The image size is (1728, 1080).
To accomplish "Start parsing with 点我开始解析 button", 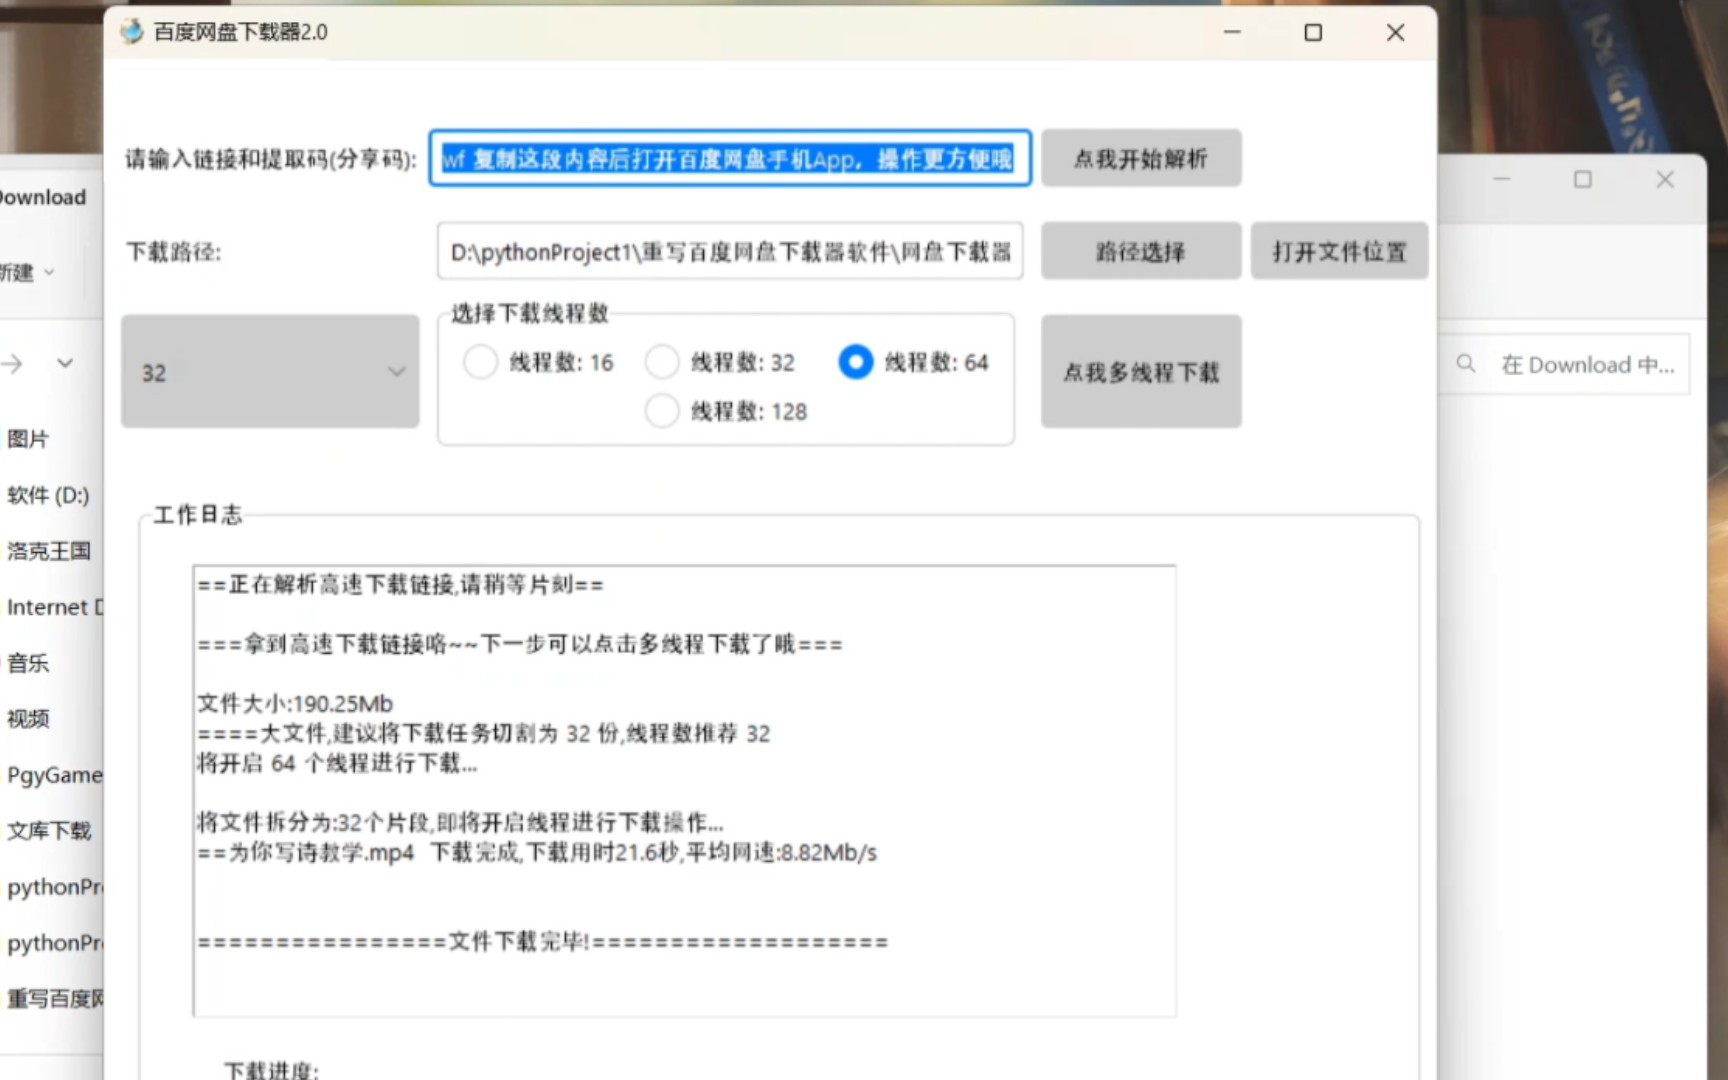I will pyautogui.click(x=1141, y=158).
